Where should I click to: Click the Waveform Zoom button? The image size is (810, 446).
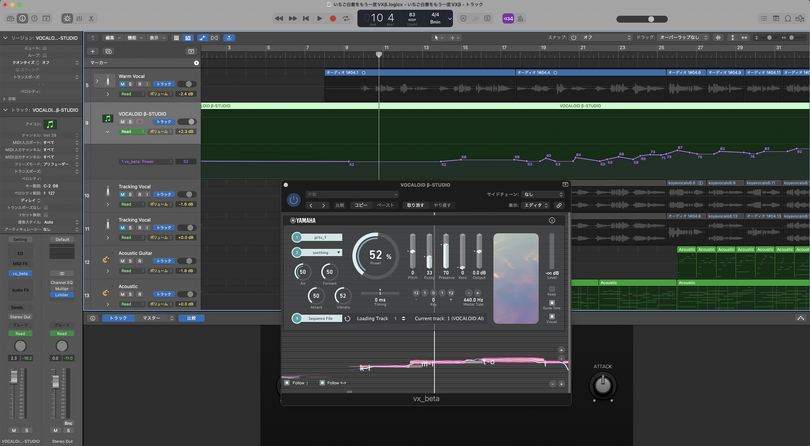tap(718, 38)
